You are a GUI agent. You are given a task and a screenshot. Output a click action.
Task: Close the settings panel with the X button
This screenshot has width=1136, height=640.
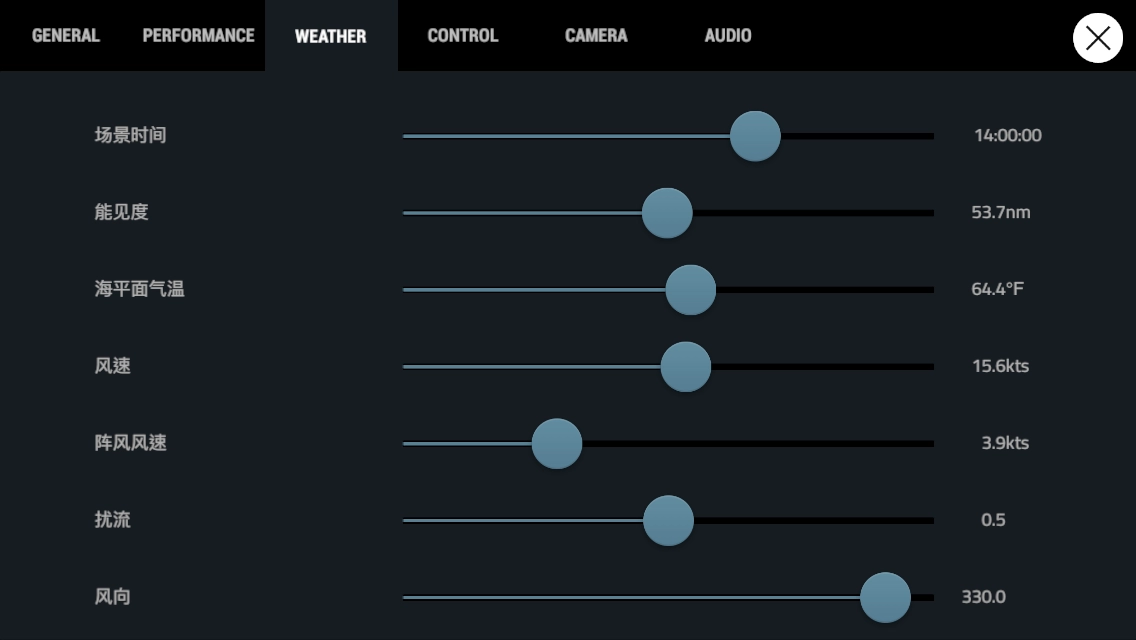tap(1097, 38)
